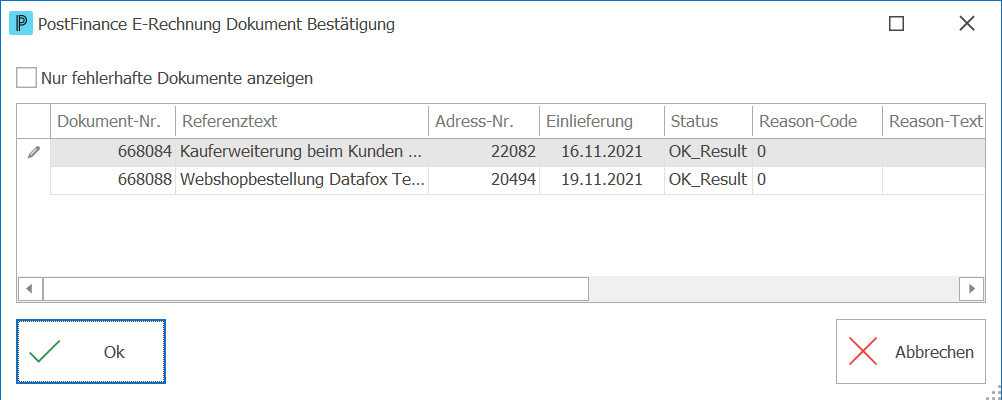Click the horizontal scrollbar thumb
Viewport: 1002px width, 400px height.
[315, 289]
